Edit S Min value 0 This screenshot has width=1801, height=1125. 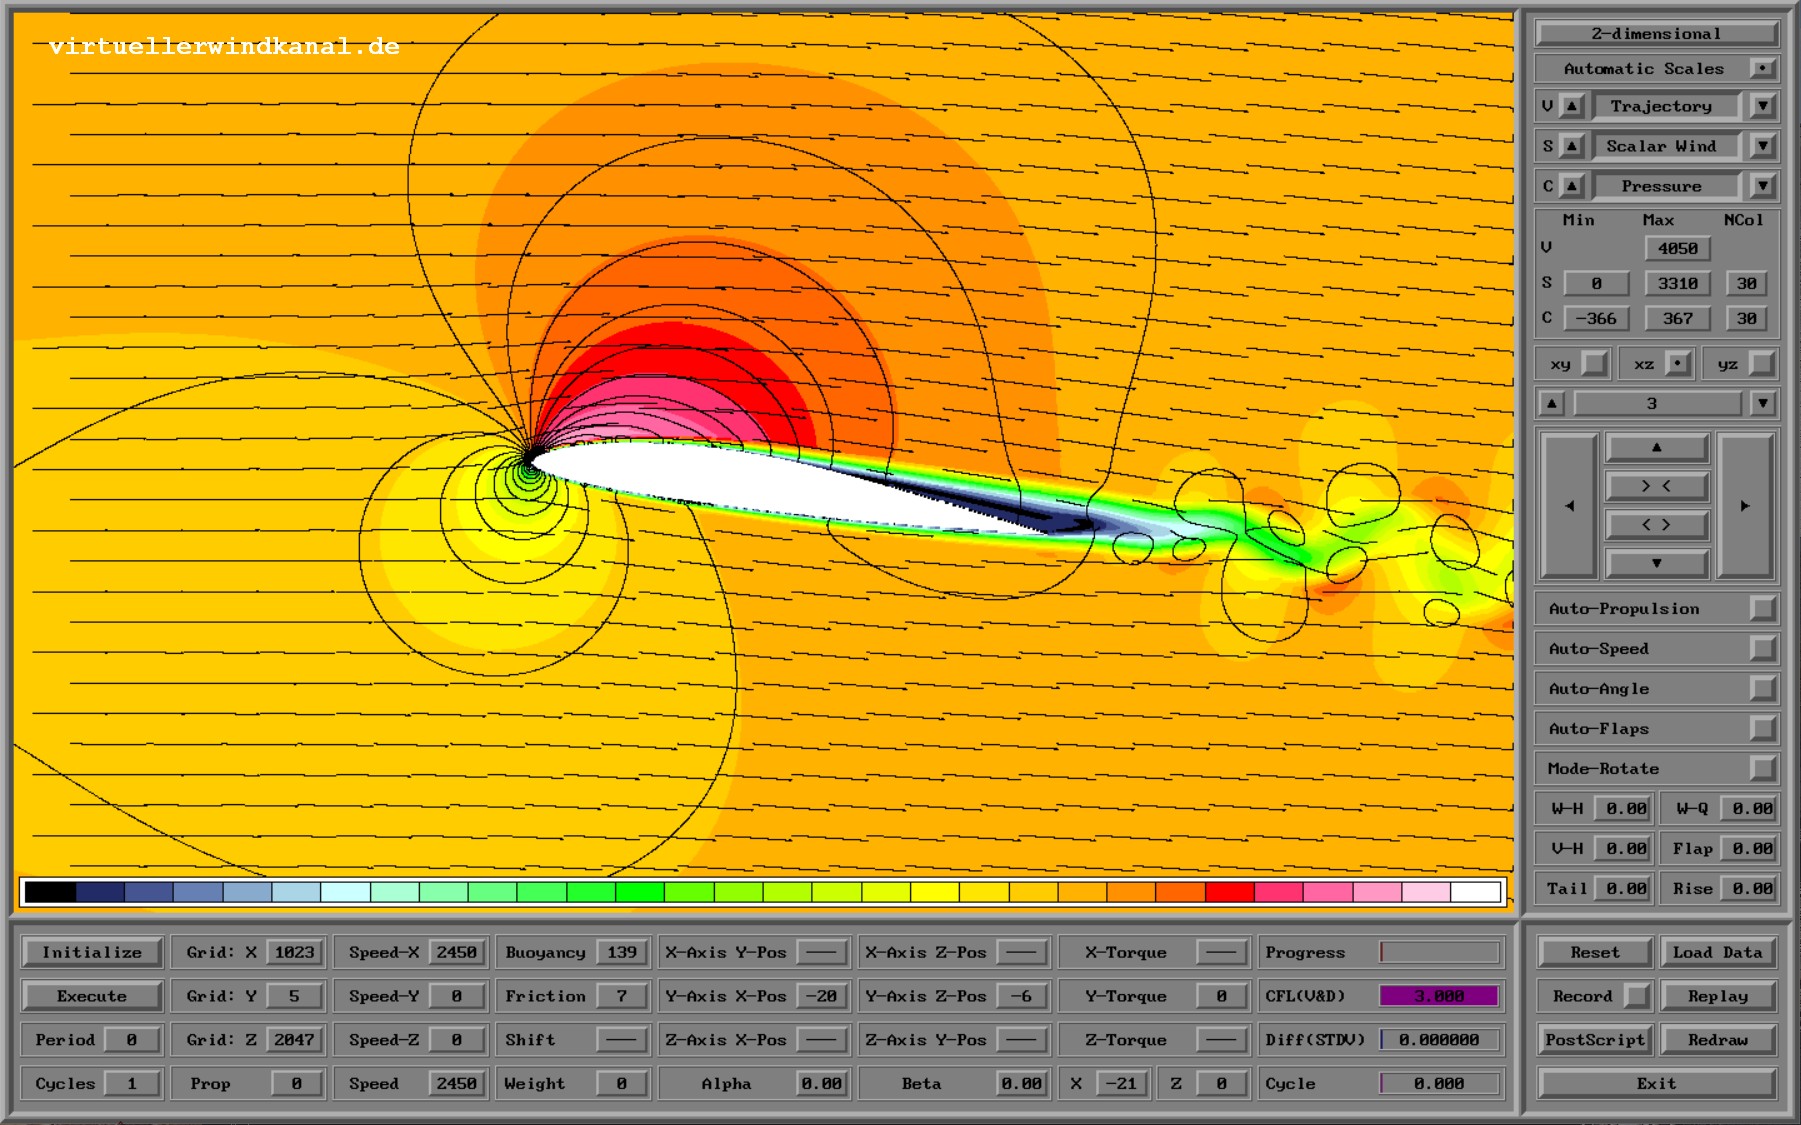pos(1596,283)
